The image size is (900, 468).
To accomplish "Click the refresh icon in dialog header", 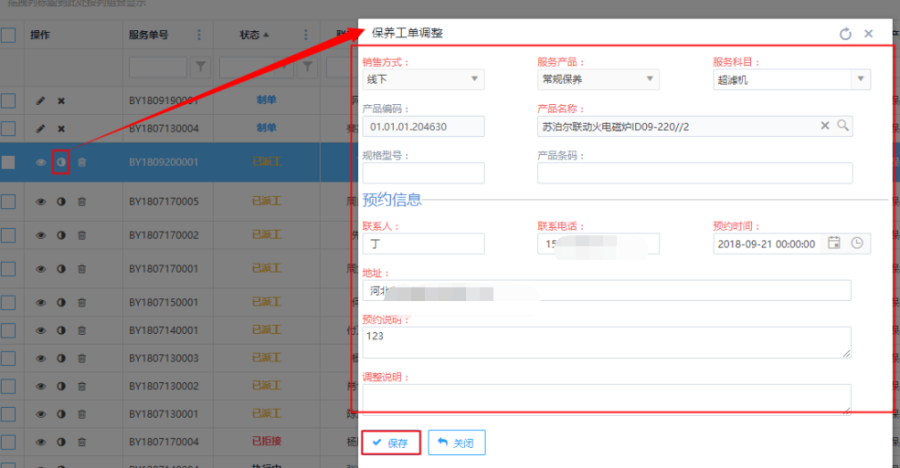I will pyautogui.click(x=845, y=34).
